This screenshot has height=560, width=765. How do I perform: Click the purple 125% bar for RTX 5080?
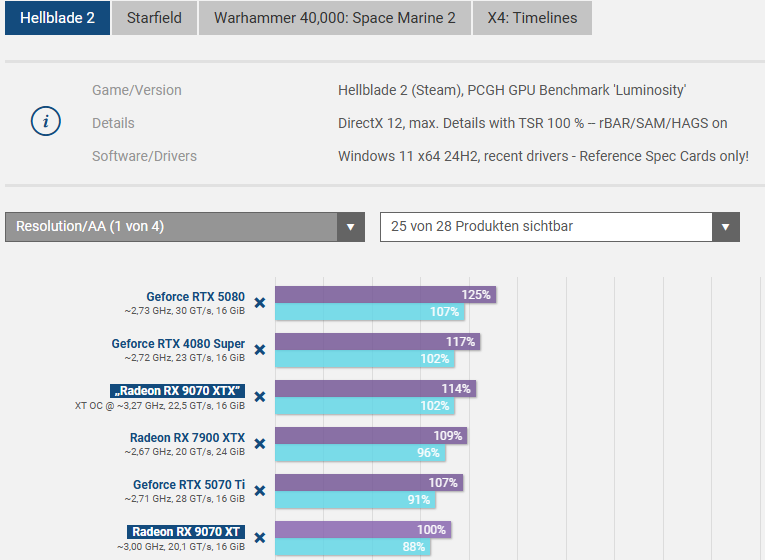pyautogui.click(x=385, y=295)
